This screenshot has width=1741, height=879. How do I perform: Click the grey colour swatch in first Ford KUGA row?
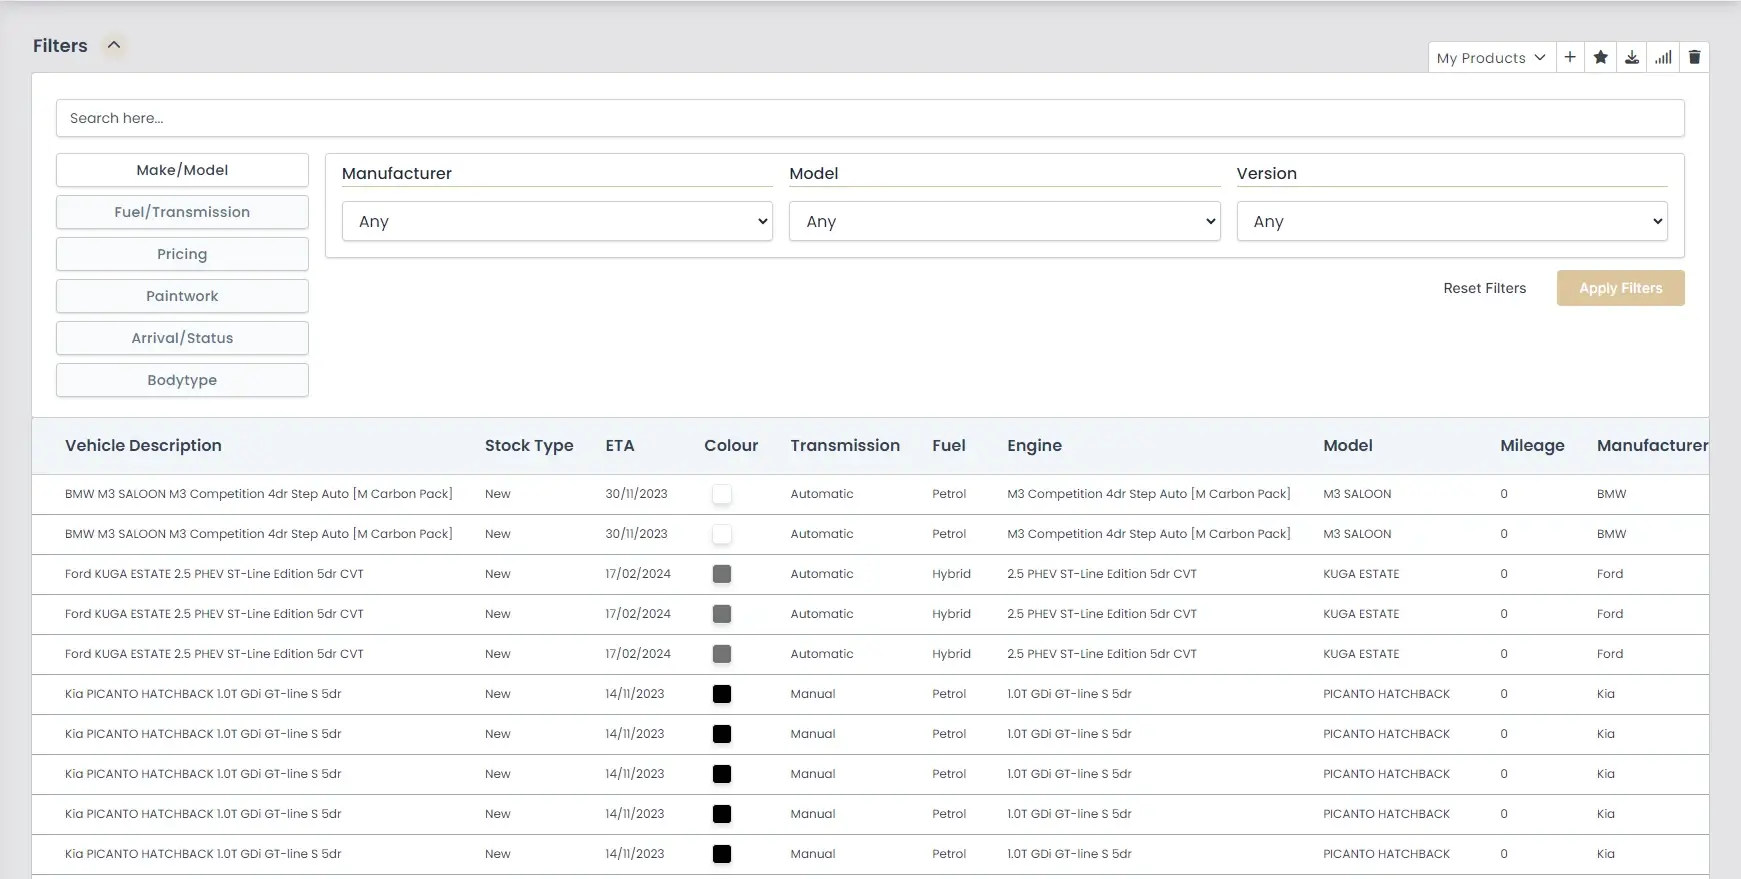pos(722,574)
